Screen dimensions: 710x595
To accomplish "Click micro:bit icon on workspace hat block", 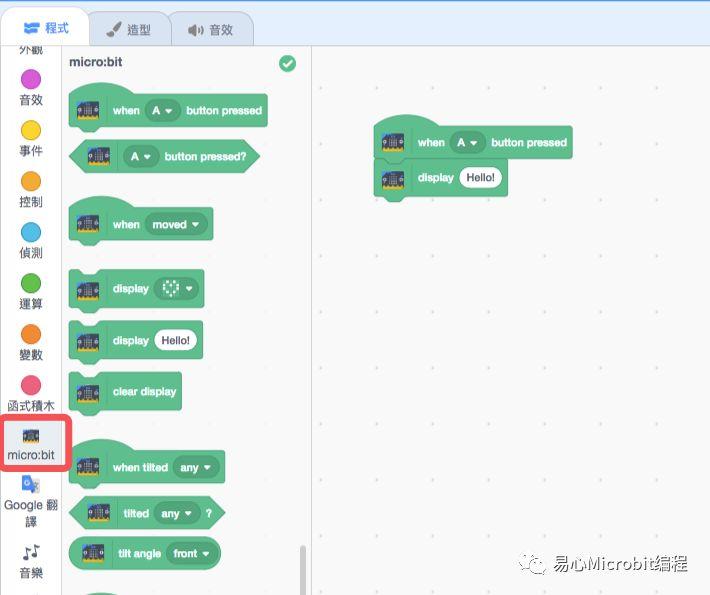I will click(x=393, y=142).
